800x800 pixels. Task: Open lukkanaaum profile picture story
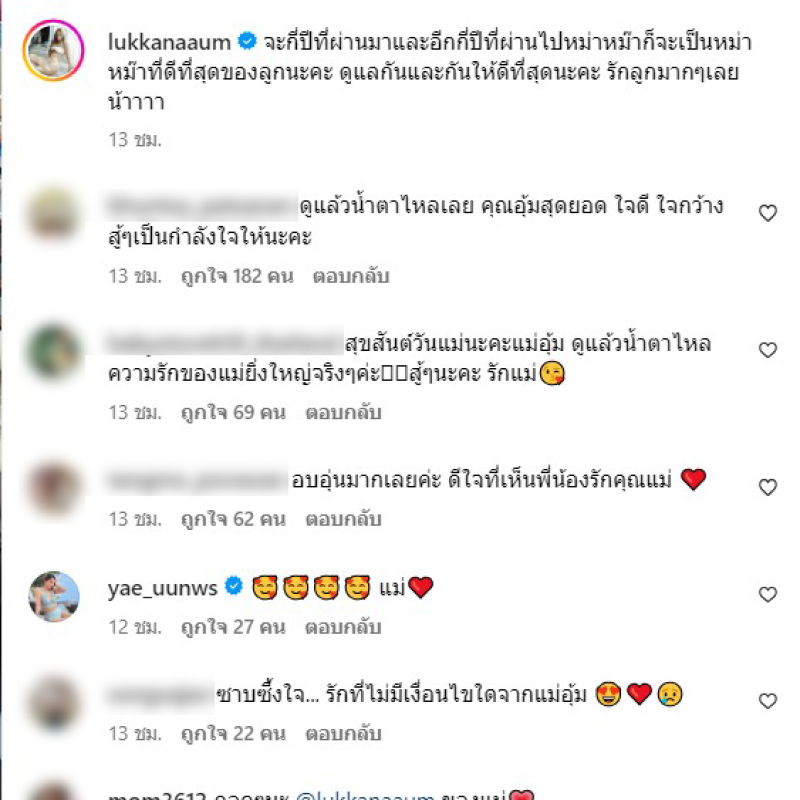(53, 50)
